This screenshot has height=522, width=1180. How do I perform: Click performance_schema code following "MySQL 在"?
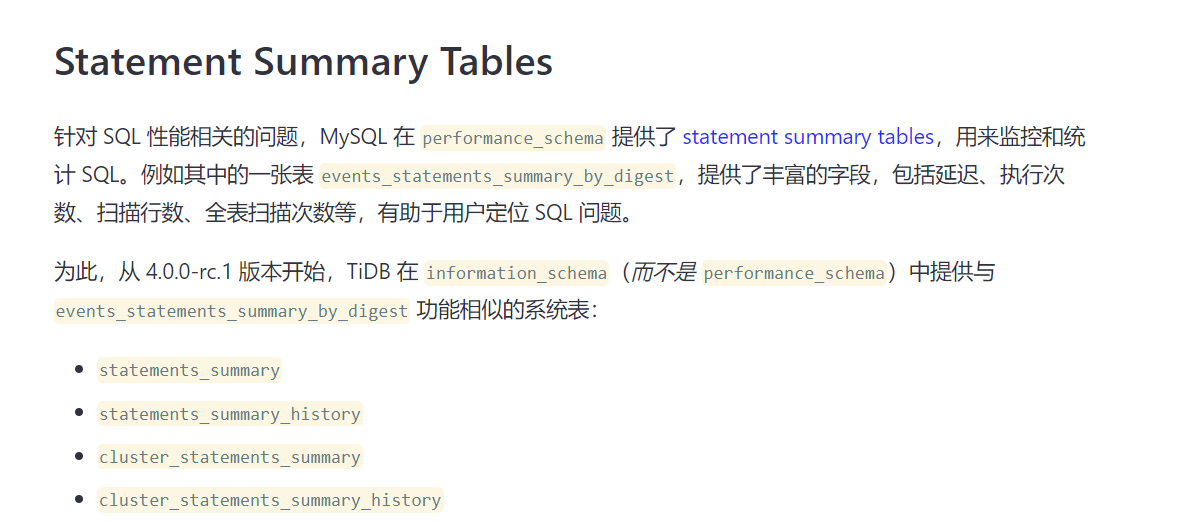(512, 138)
